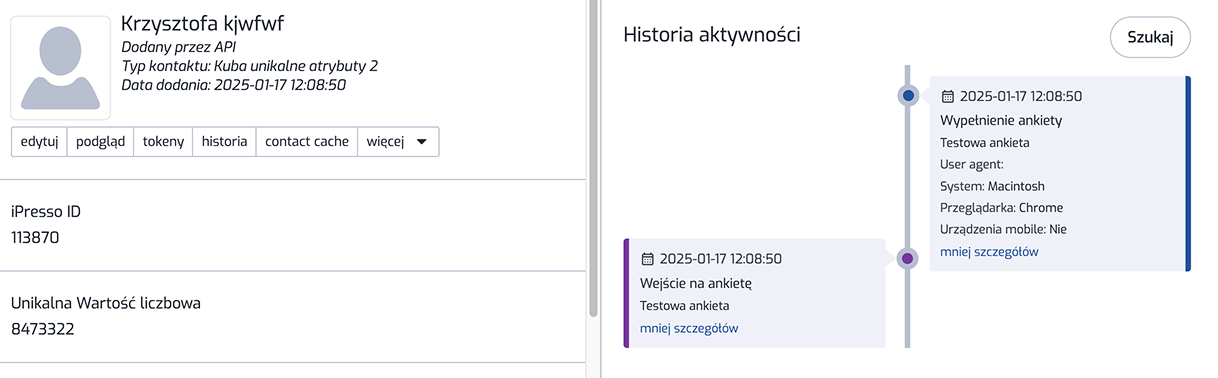The width and height of the screenshot is (1218, 378).
Task: Click the iPresso ID value 113870
Action: (x=35, y=238)
